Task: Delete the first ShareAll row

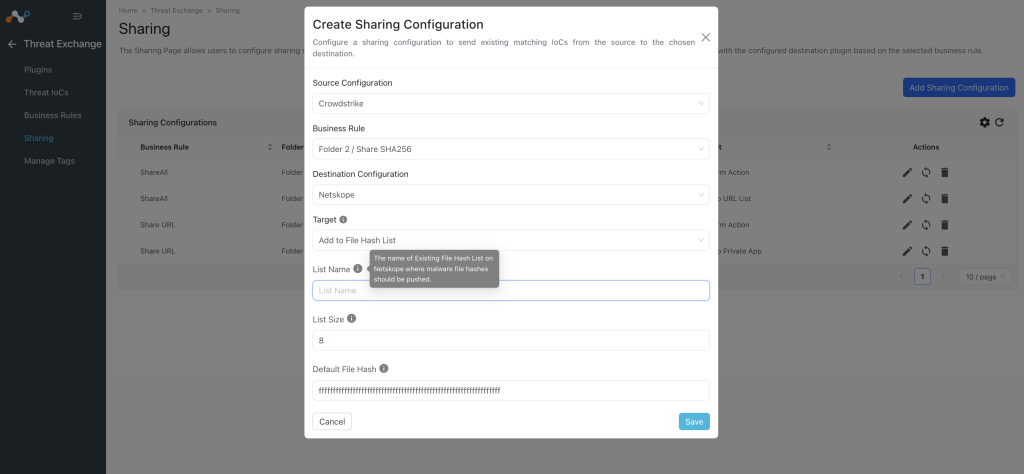Action: [944, 172]
